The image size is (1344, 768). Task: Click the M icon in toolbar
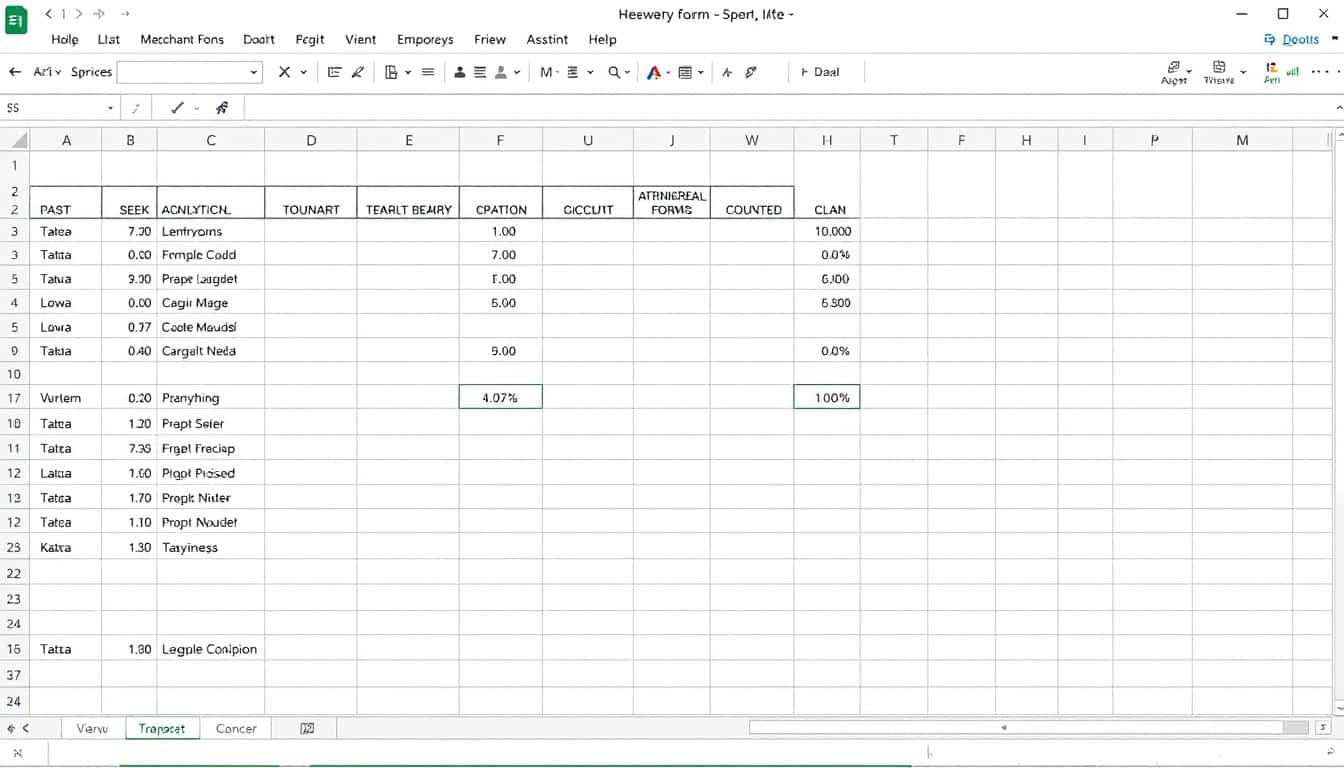tap(546, 72)
